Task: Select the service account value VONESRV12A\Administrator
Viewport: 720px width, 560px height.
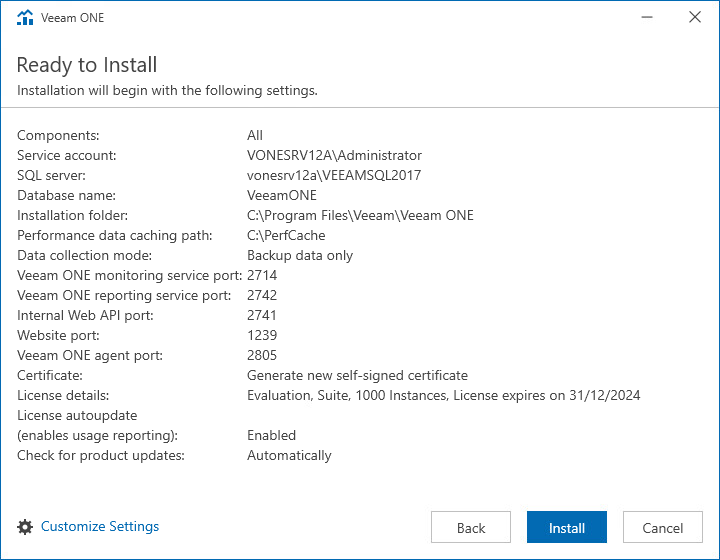Action: pos(334,156)
